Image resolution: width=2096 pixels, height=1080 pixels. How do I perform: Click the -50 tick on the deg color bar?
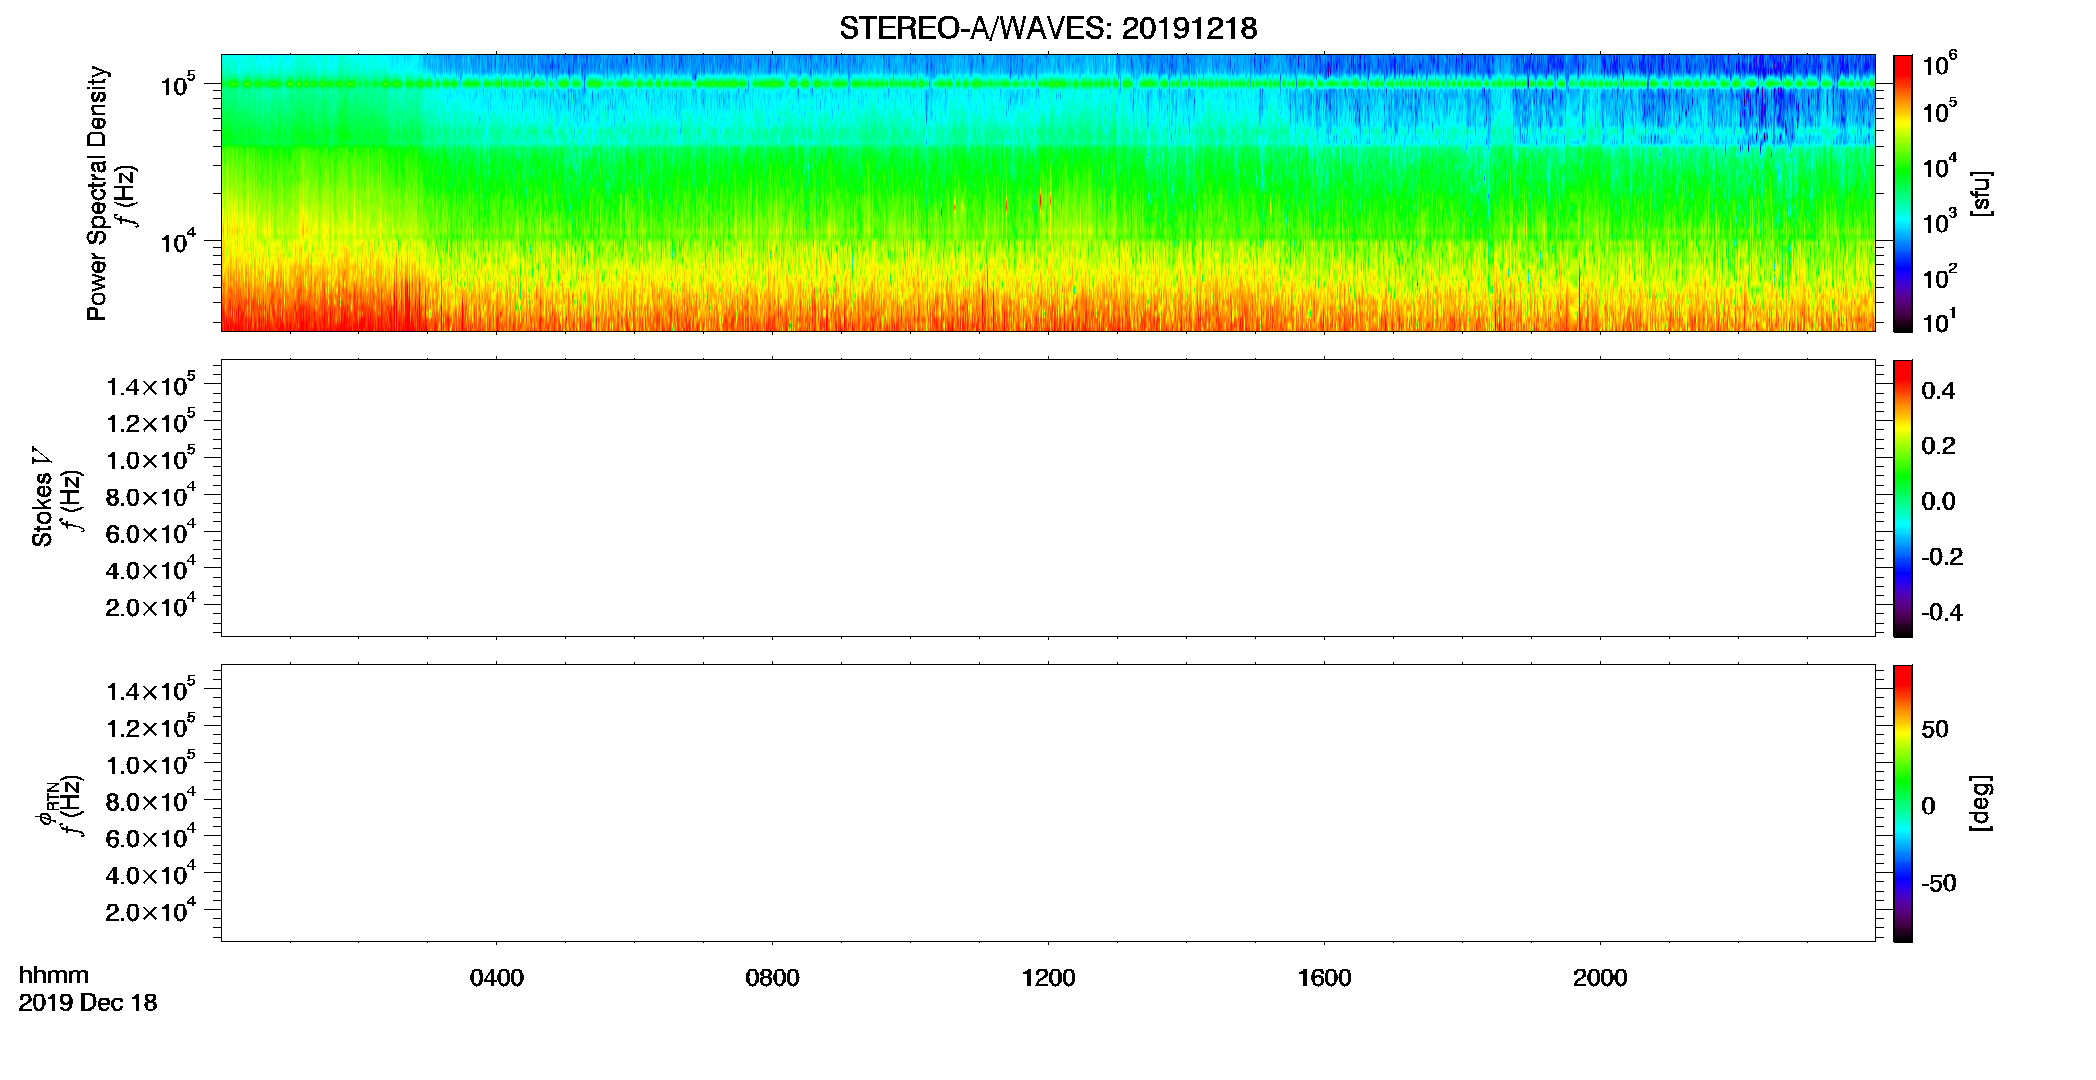[x=1939, y=884]
